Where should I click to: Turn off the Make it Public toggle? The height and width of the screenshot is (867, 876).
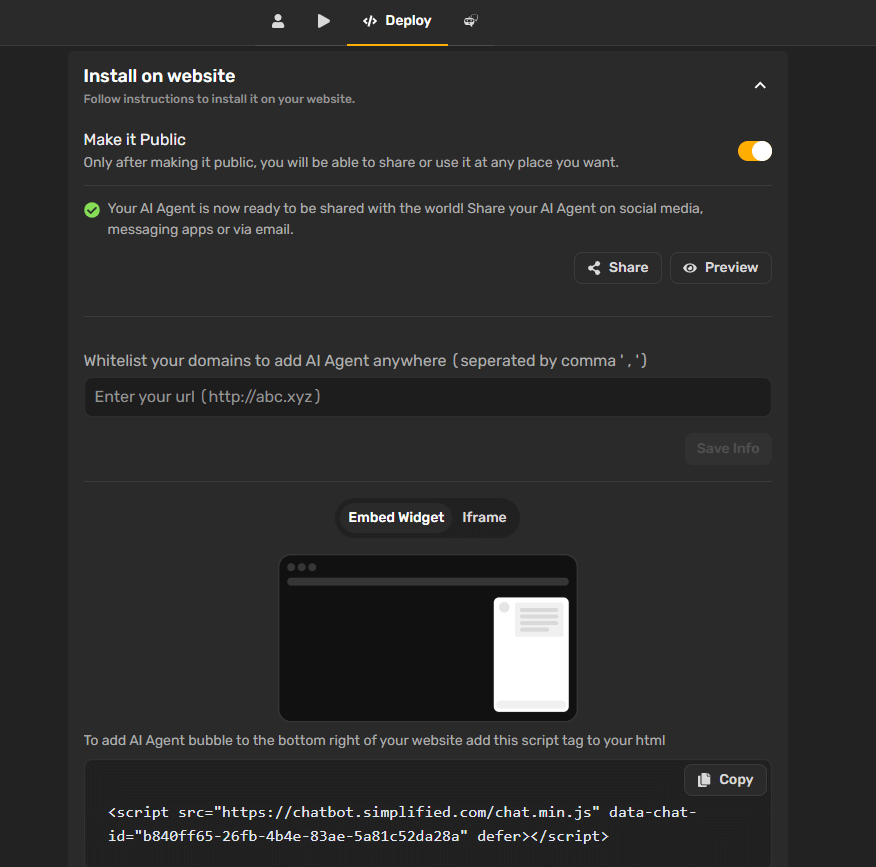[755, 151]
